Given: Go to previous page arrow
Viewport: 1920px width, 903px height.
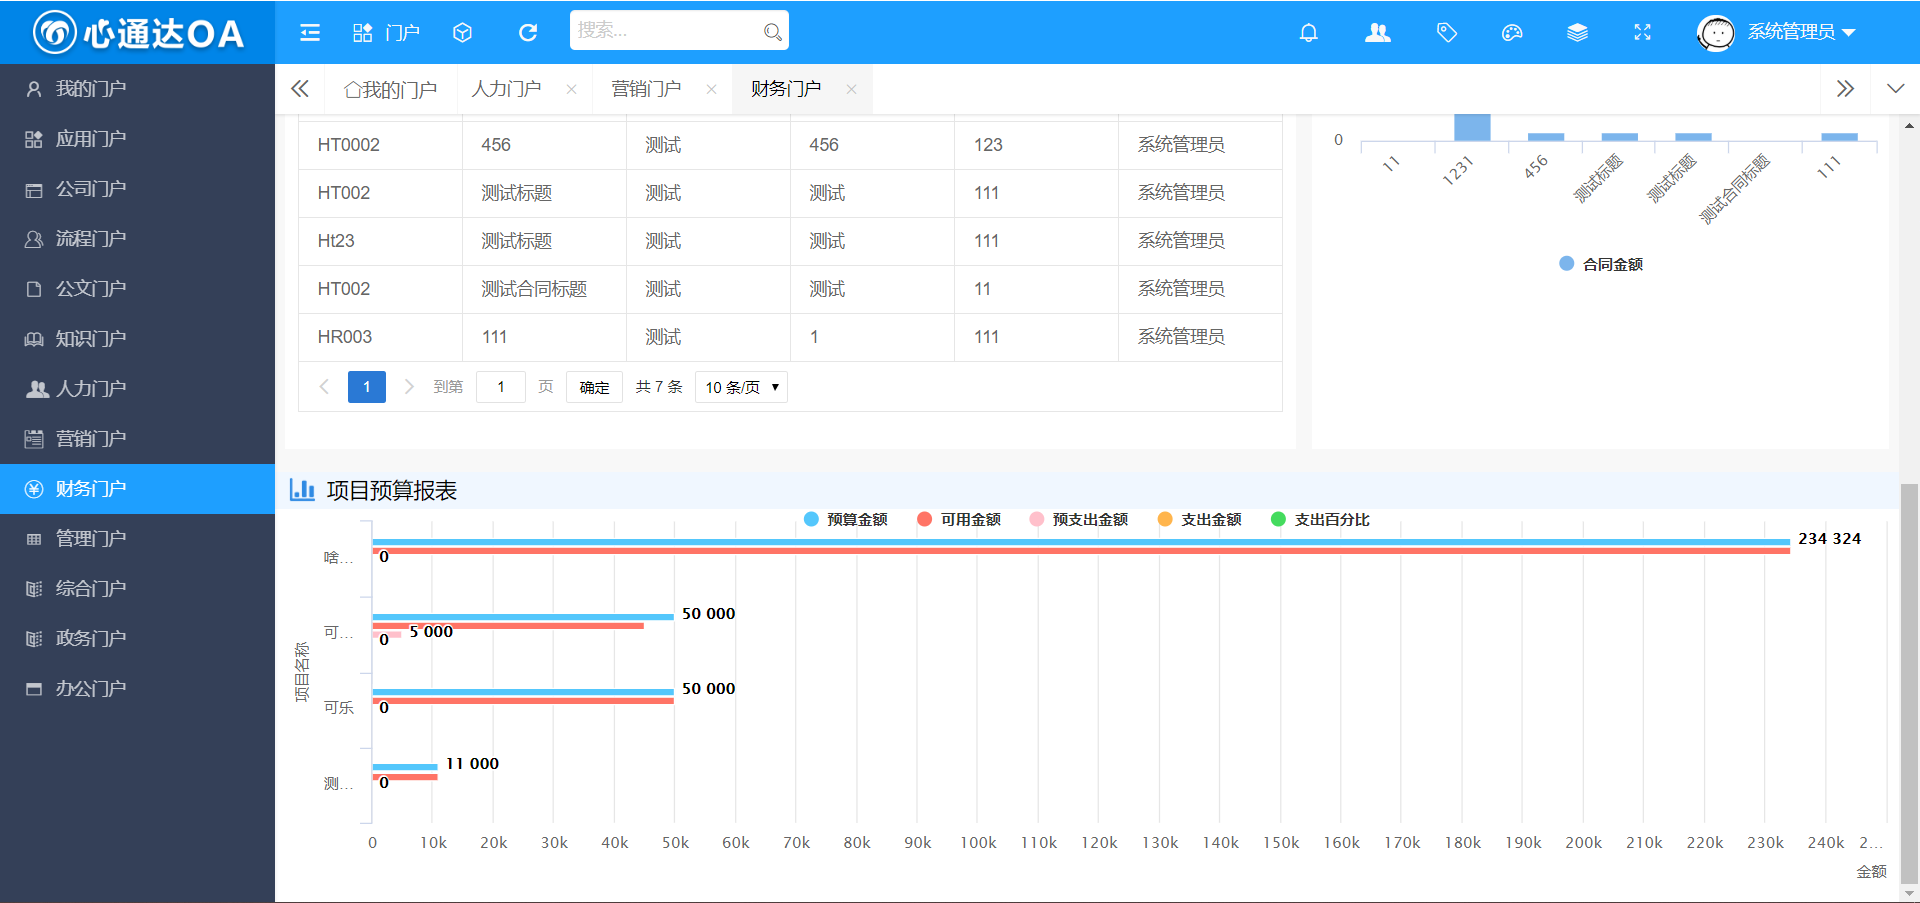Looking at the screenshot, I should coord(324,387).
